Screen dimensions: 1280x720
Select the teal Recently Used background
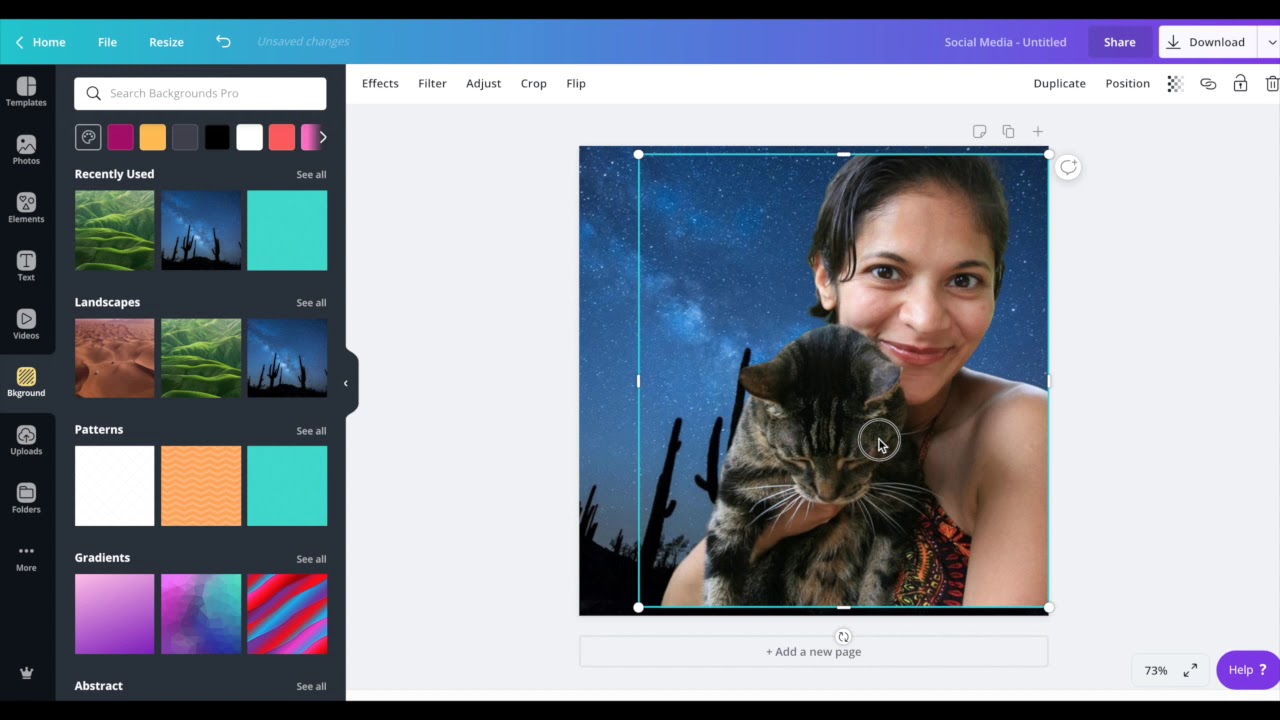pyautogui.click(x=287, y=230)
